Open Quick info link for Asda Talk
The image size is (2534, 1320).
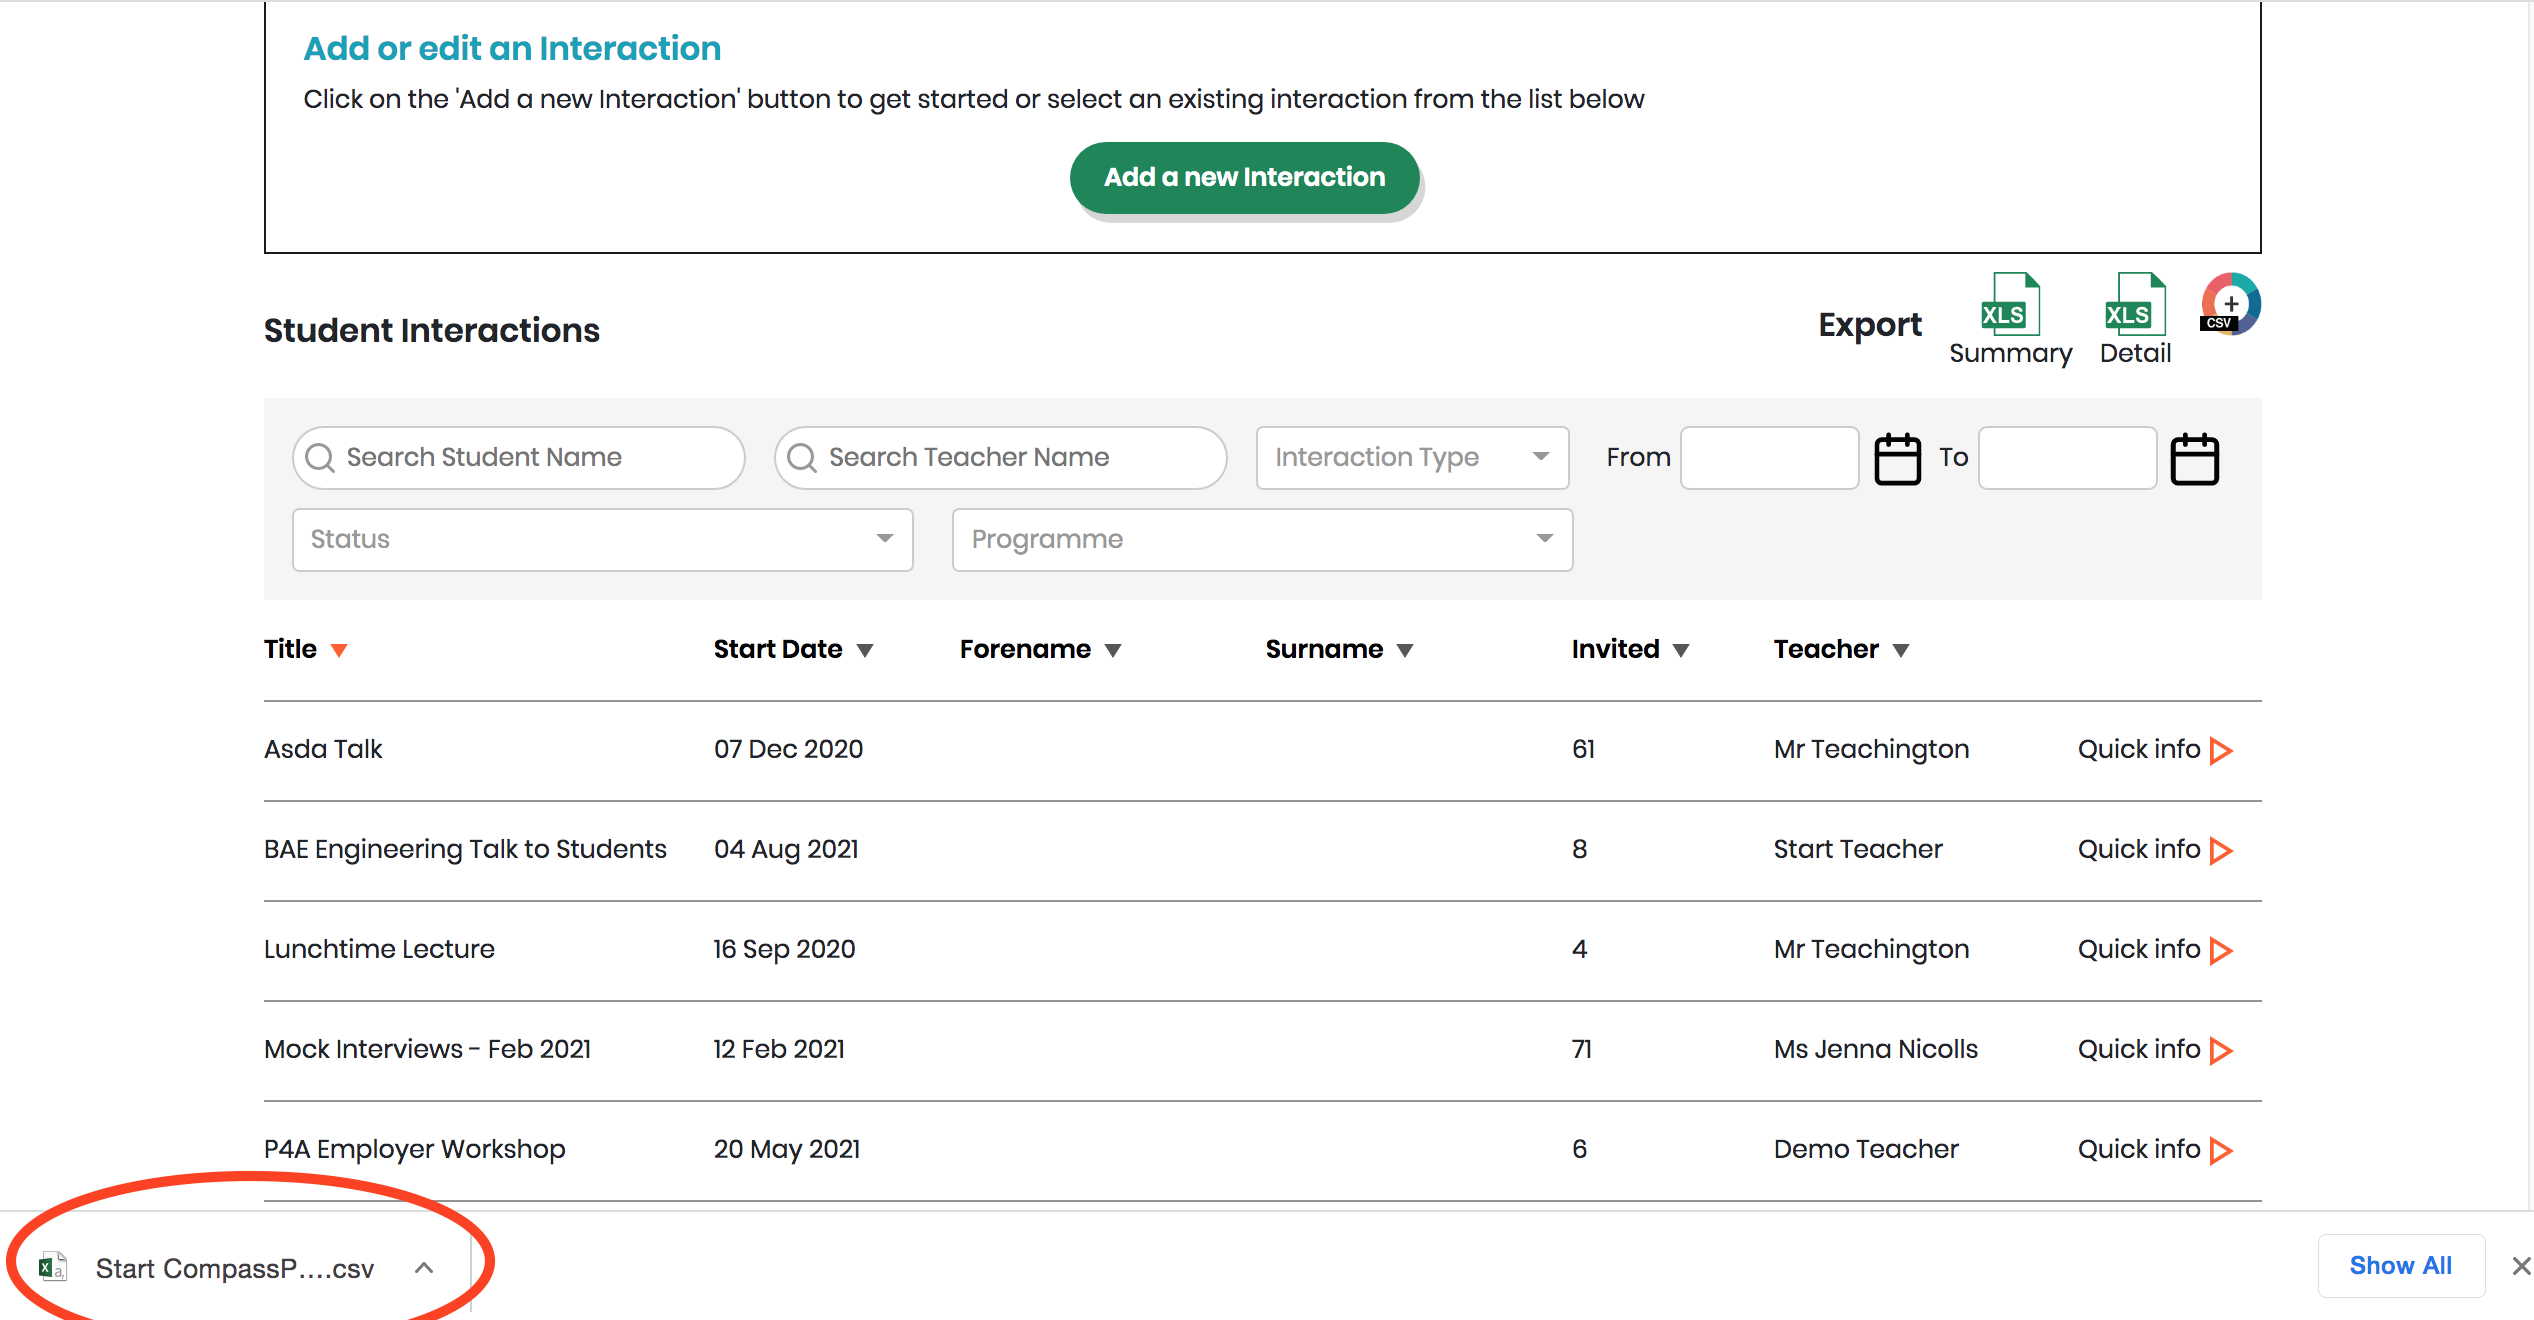(x=2139, y=749)
